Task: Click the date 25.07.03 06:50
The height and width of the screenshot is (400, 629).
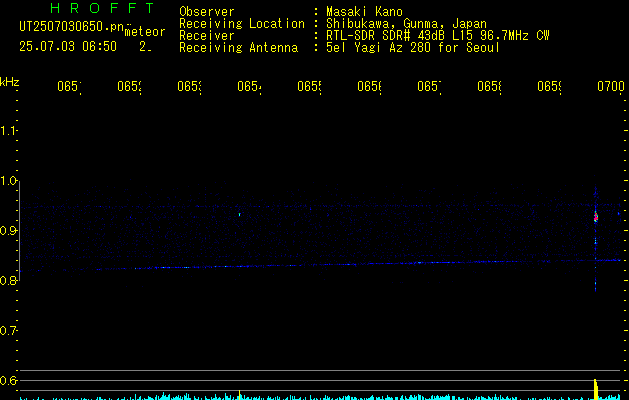Action: [x=68, y=47]
